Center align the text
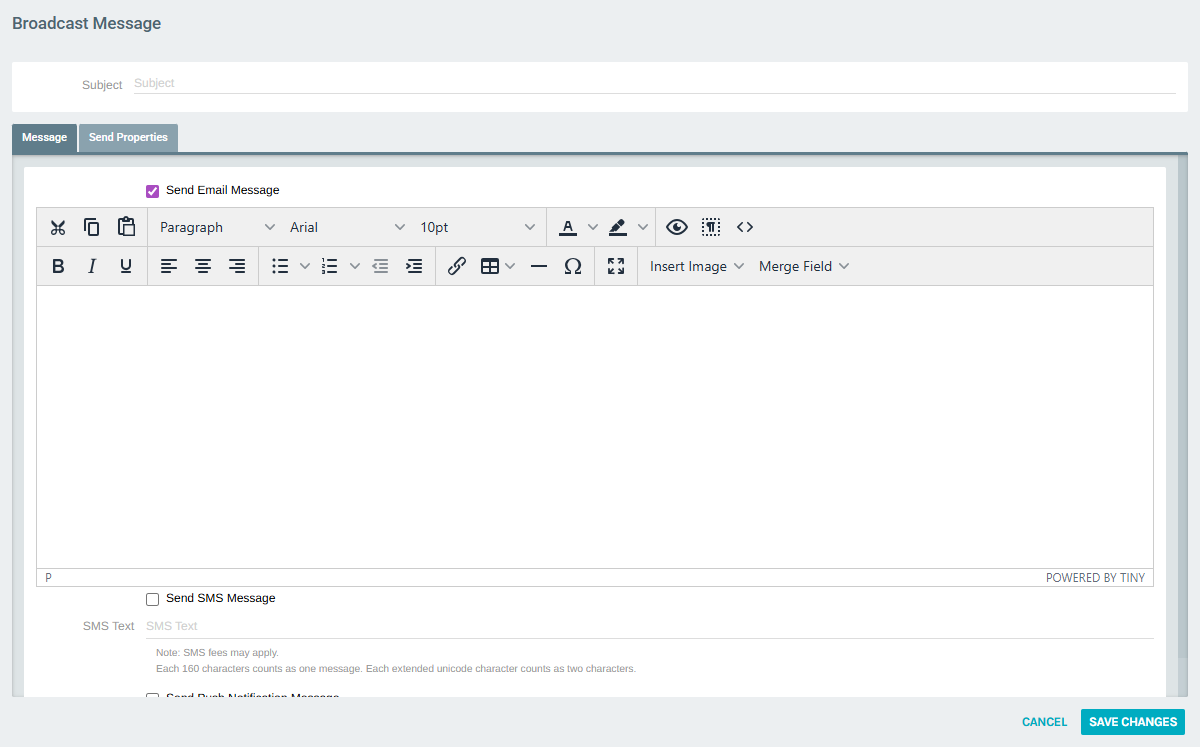This screenshot has height=747, width=1200. (203, 266)
